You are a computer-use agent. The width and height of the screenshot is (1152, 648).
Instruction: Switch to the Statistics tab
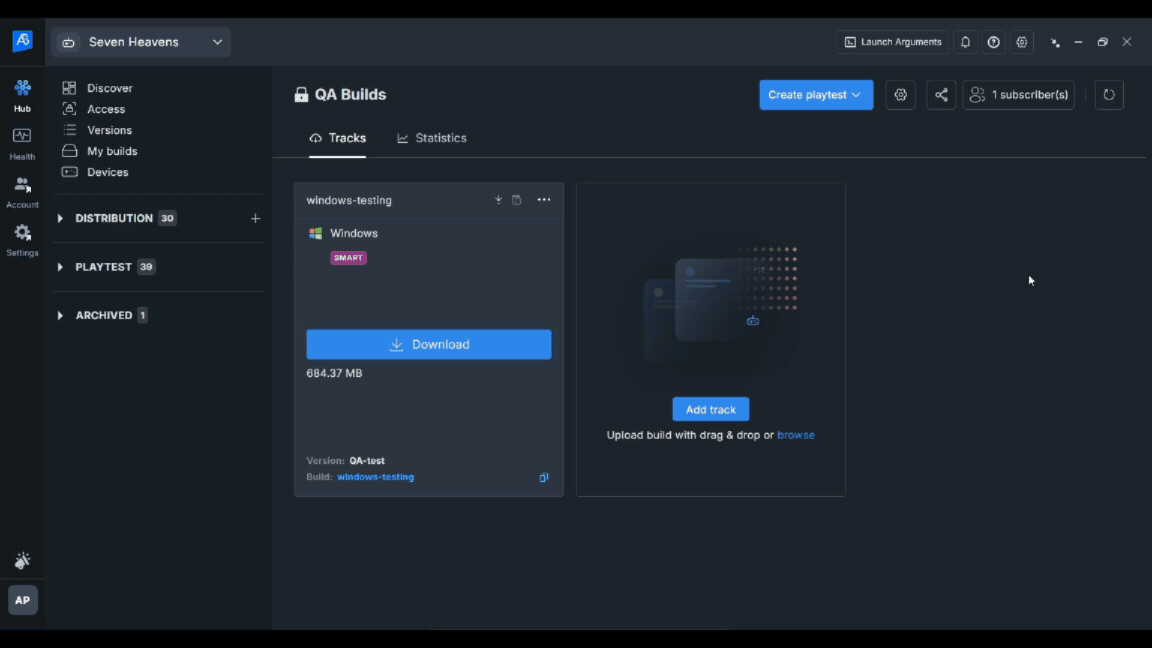click(x=432, y=138)
